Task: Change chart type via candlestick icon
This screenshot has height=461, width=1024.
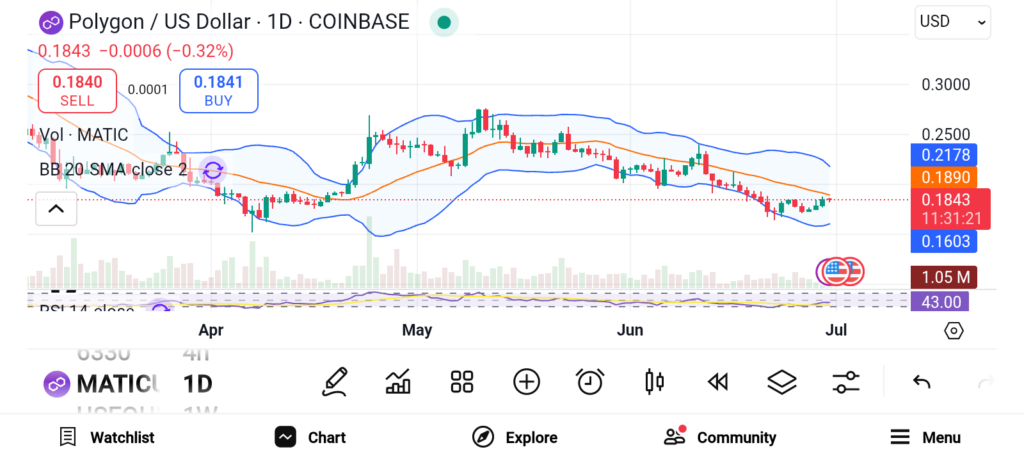Action: [x=654, y=382]
